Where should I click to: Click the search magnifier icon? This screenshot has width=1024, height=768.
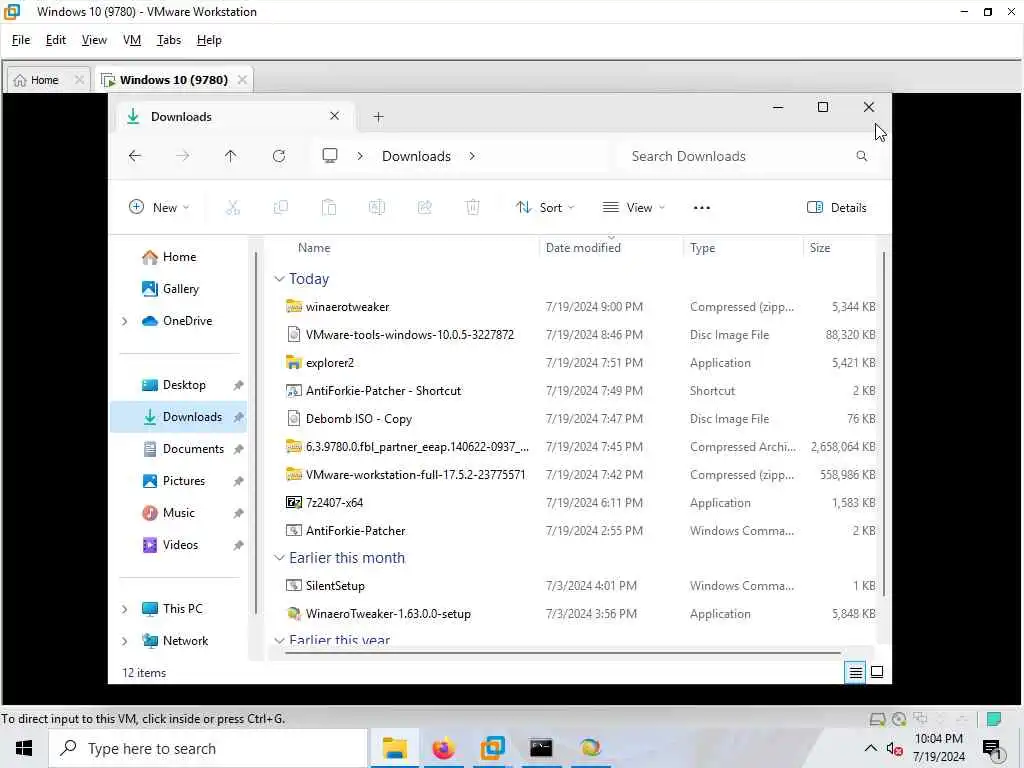click(x=861, y=156)
